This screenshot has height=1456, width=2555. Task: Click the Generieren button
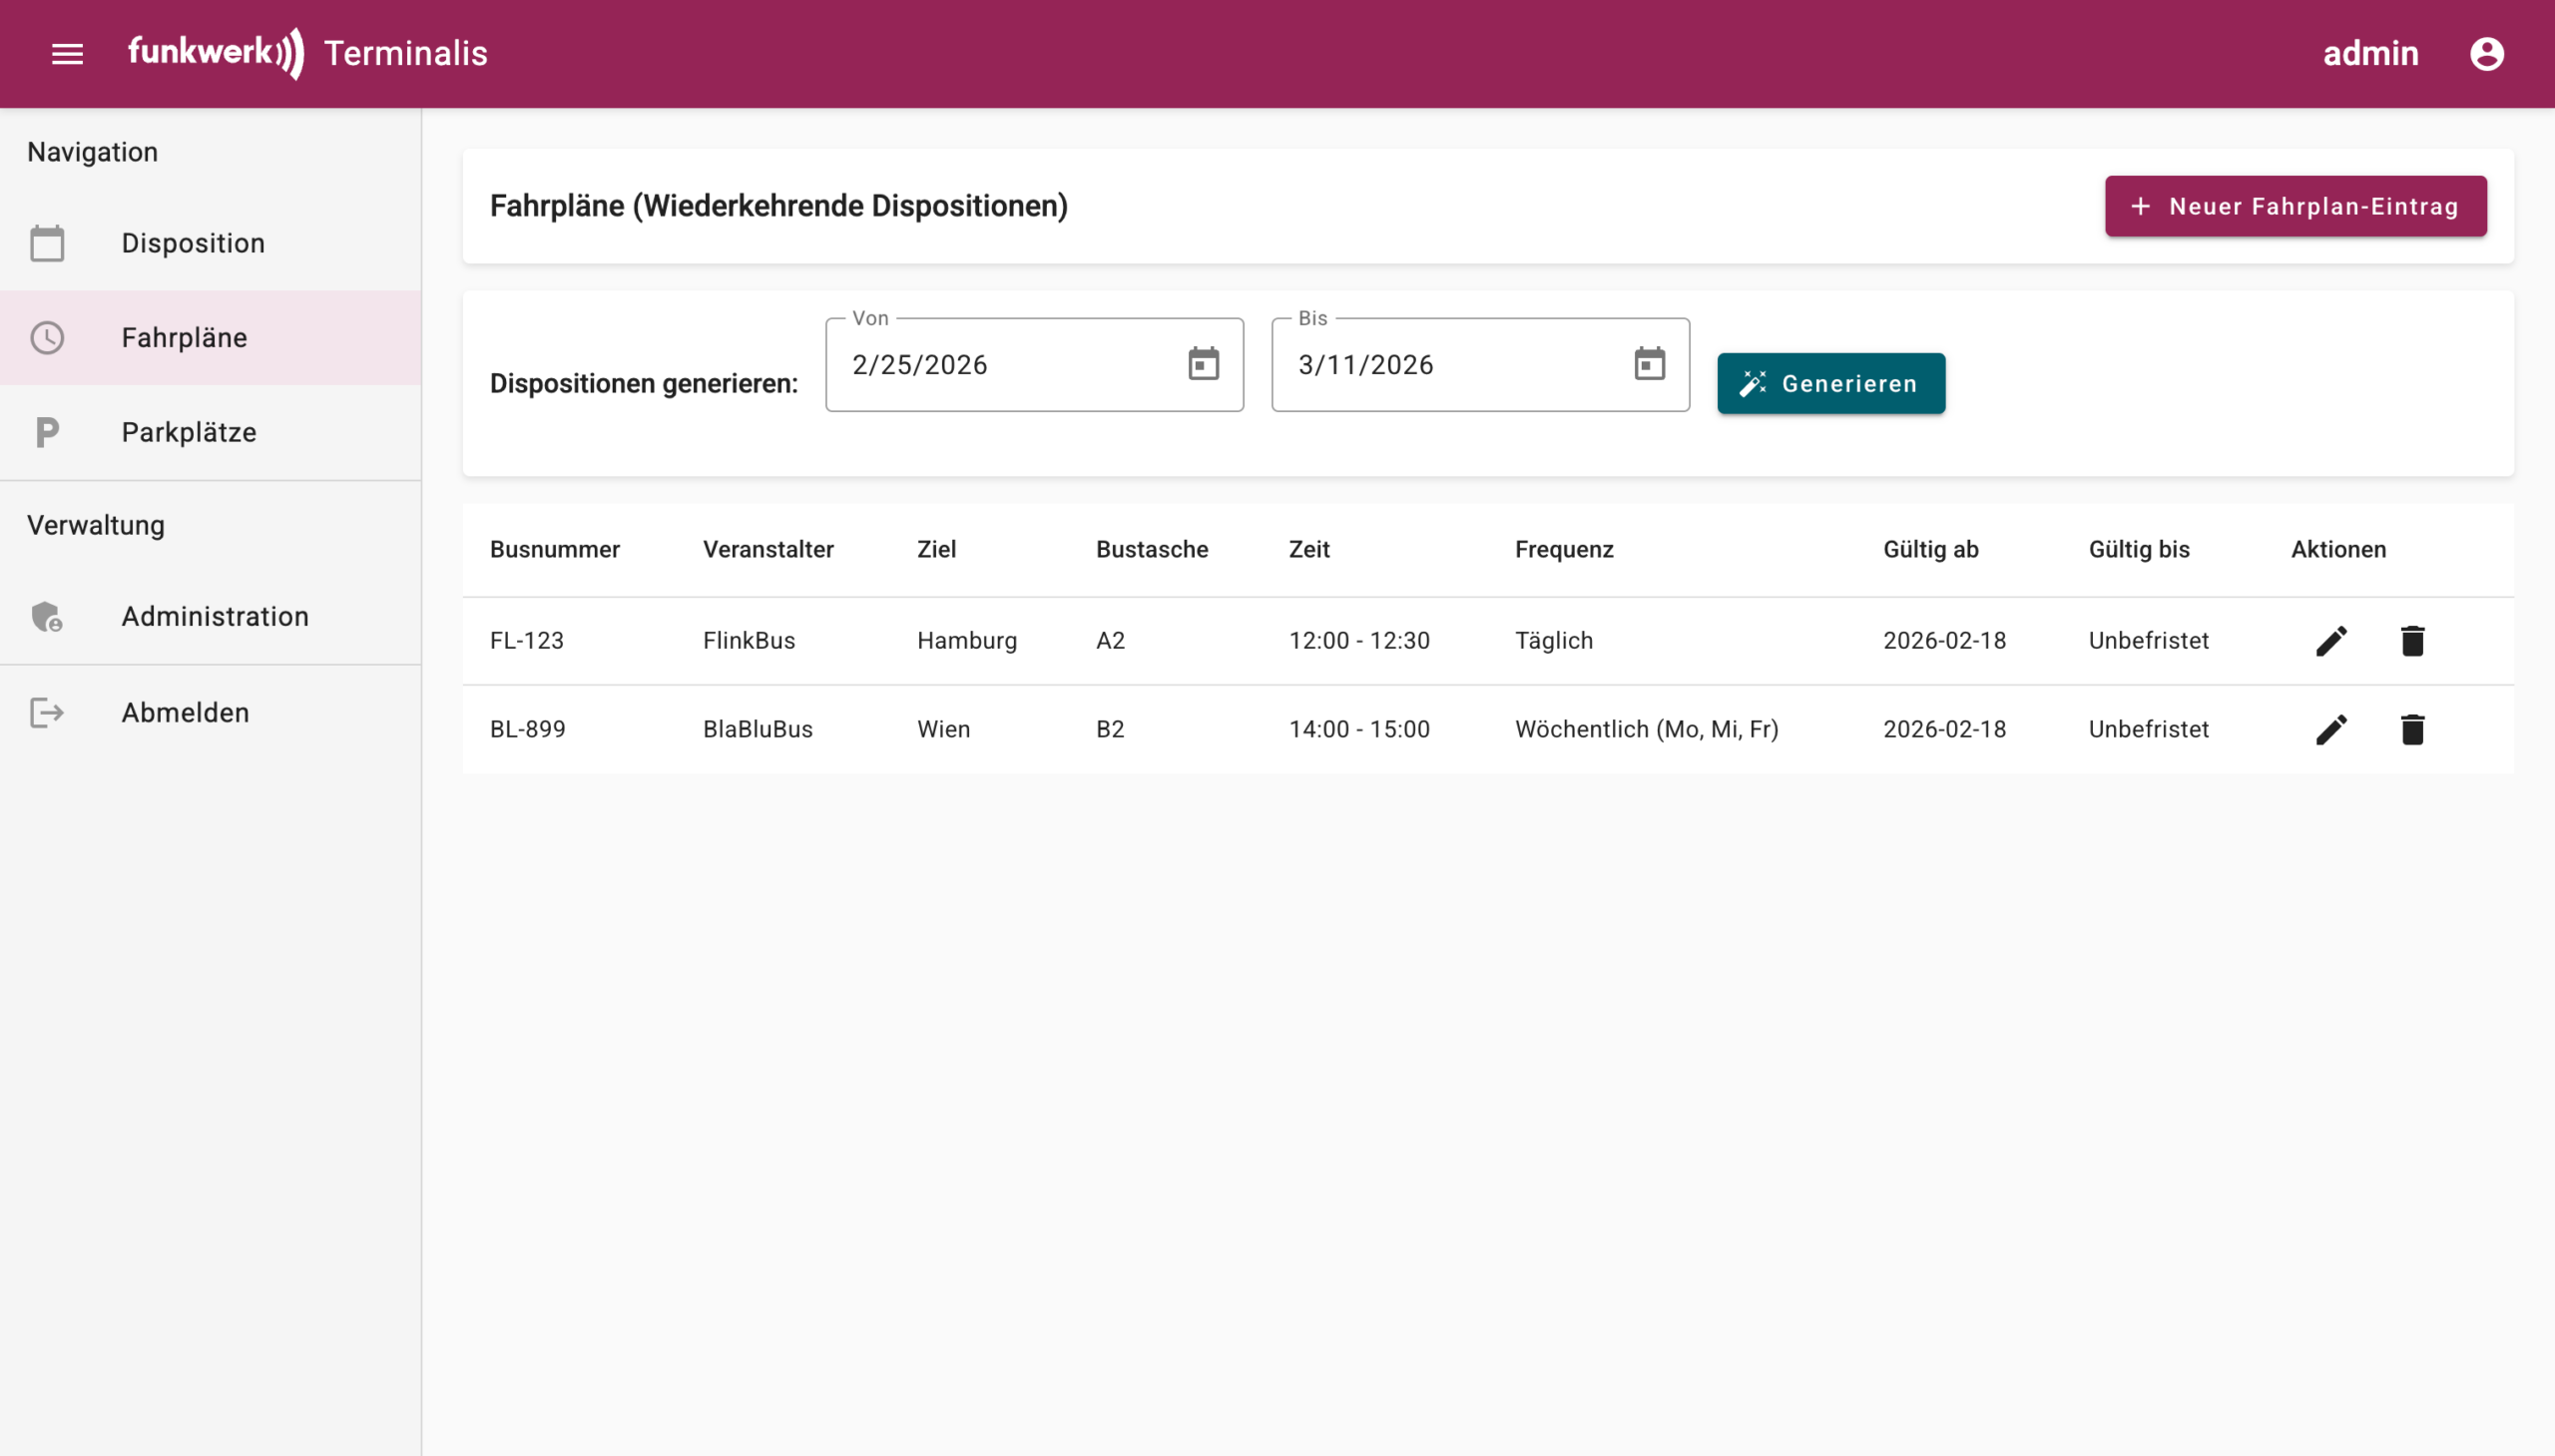click(x=1830, y=384)
